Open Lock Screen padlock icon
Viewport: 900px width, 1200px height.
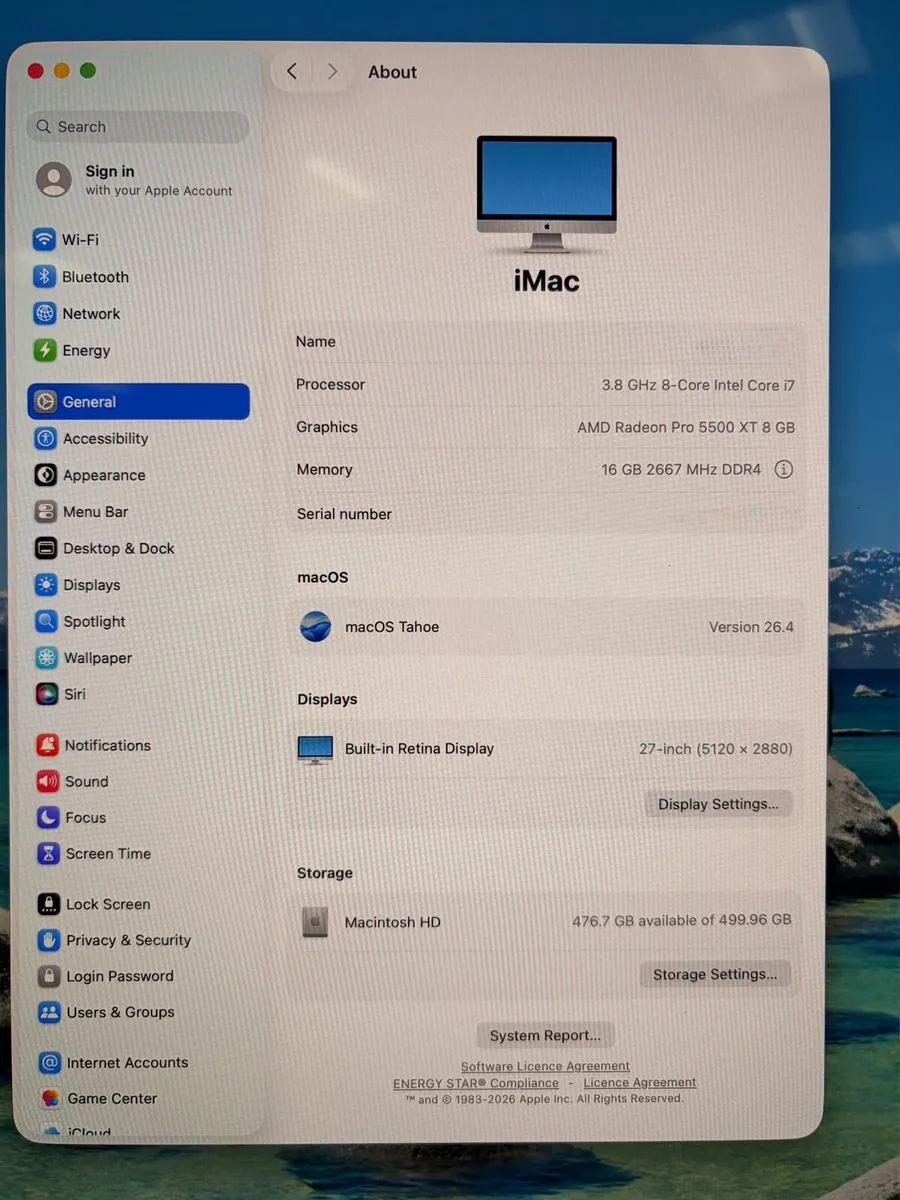(x=49, y=904)
